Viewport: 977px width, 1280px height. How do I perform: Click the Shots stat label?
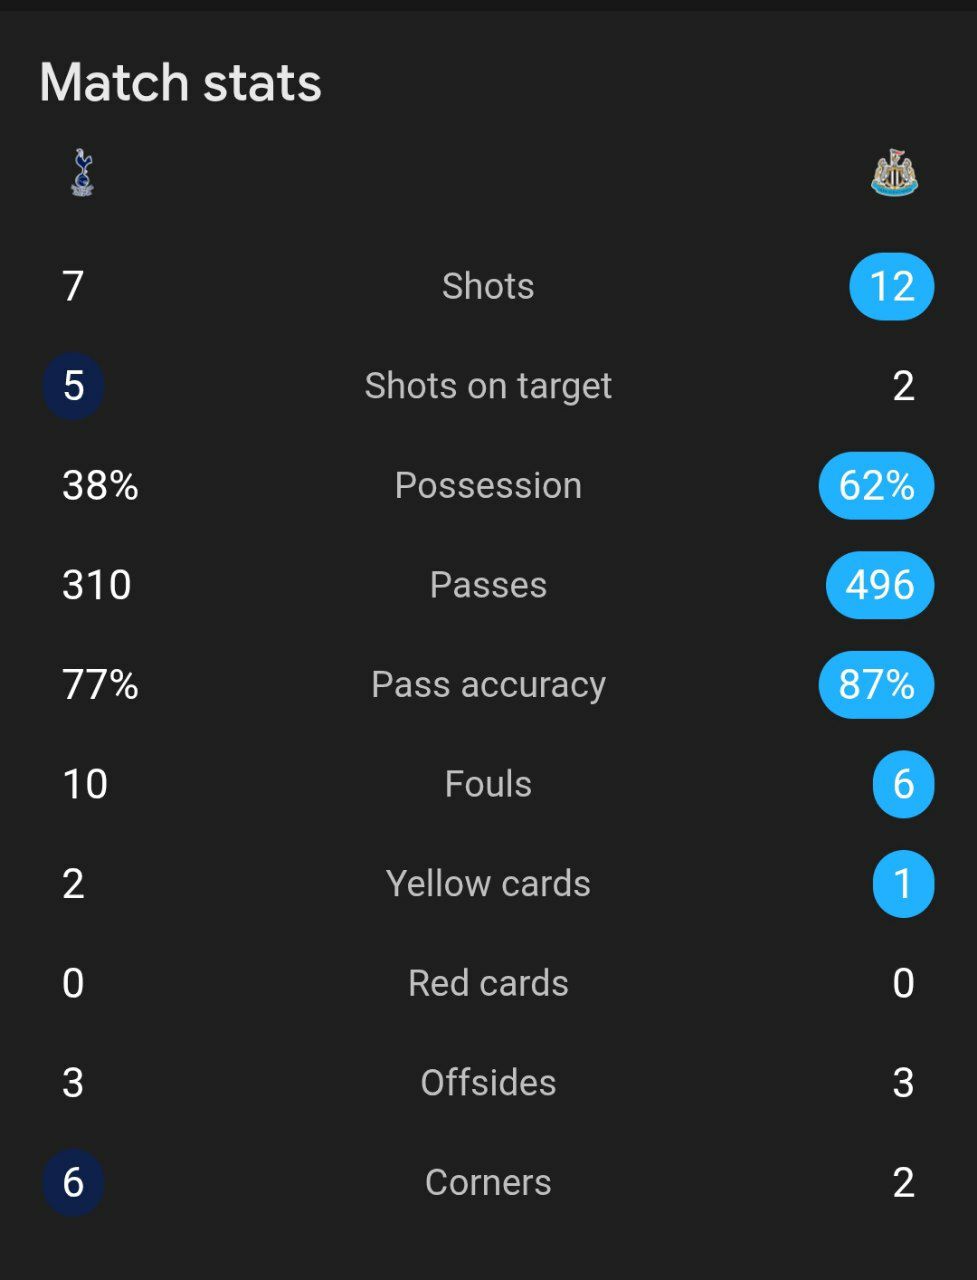488,286
